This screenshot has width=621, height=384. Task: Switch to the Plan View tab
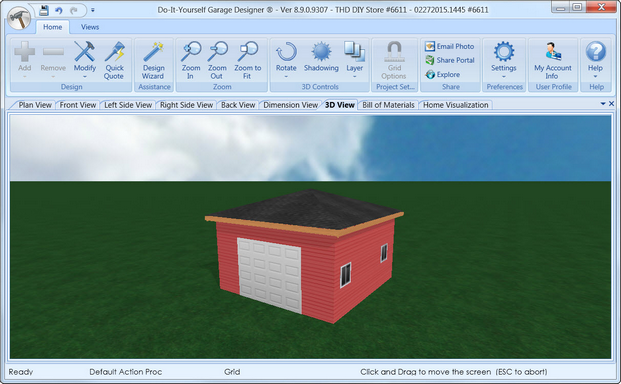coord(35,105)
